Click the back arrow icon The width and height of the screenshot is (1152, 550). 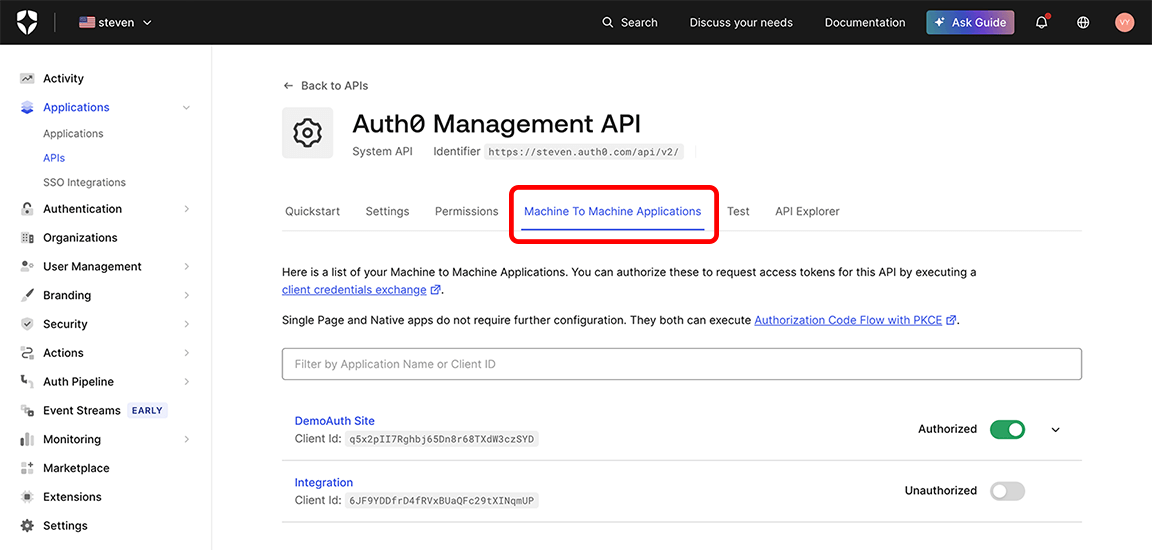(x=288, y=86)
